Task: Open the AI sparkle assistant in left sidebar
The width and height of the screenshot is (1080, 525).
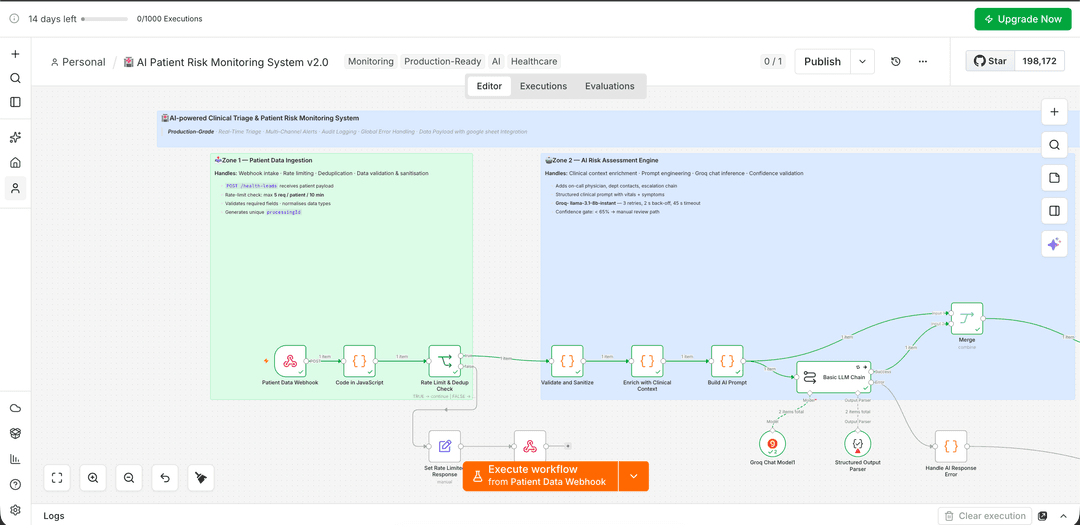Action: coord(15,138)
